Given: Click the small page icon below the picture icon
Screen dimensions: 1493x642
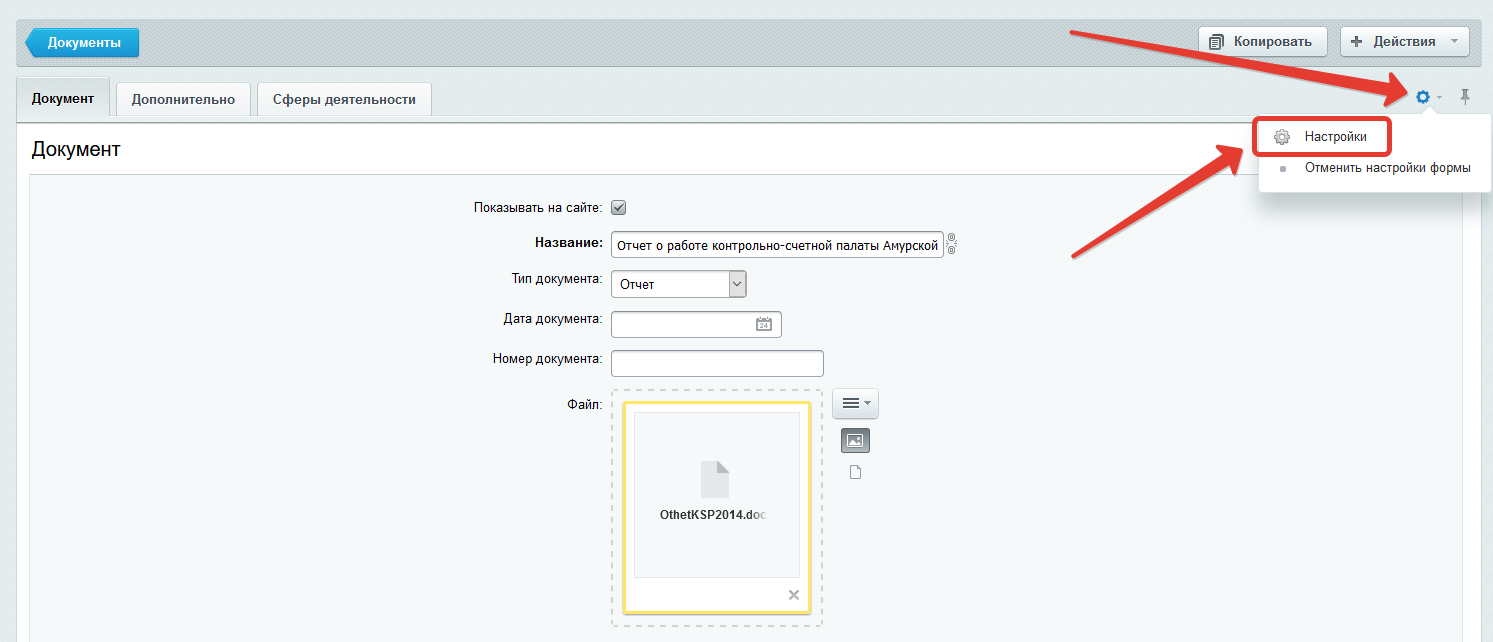Looking at the screenshot, I should (855, 472).
